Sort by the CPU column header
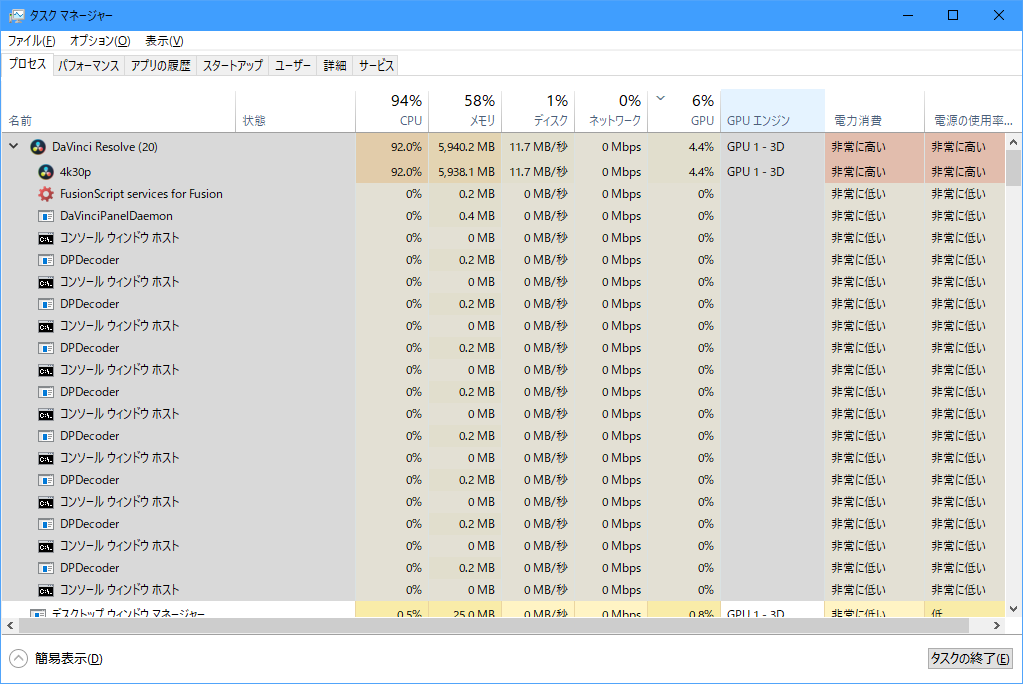Image resolution: width=1023 pixels, height=684 pixels. (392, 111)
